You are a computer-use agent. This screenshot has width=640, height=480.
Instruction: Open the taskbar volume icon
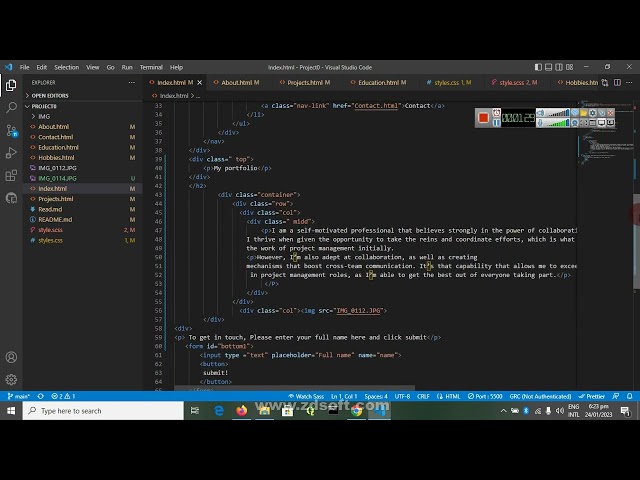pyautogui.click(x=560, y=411)
